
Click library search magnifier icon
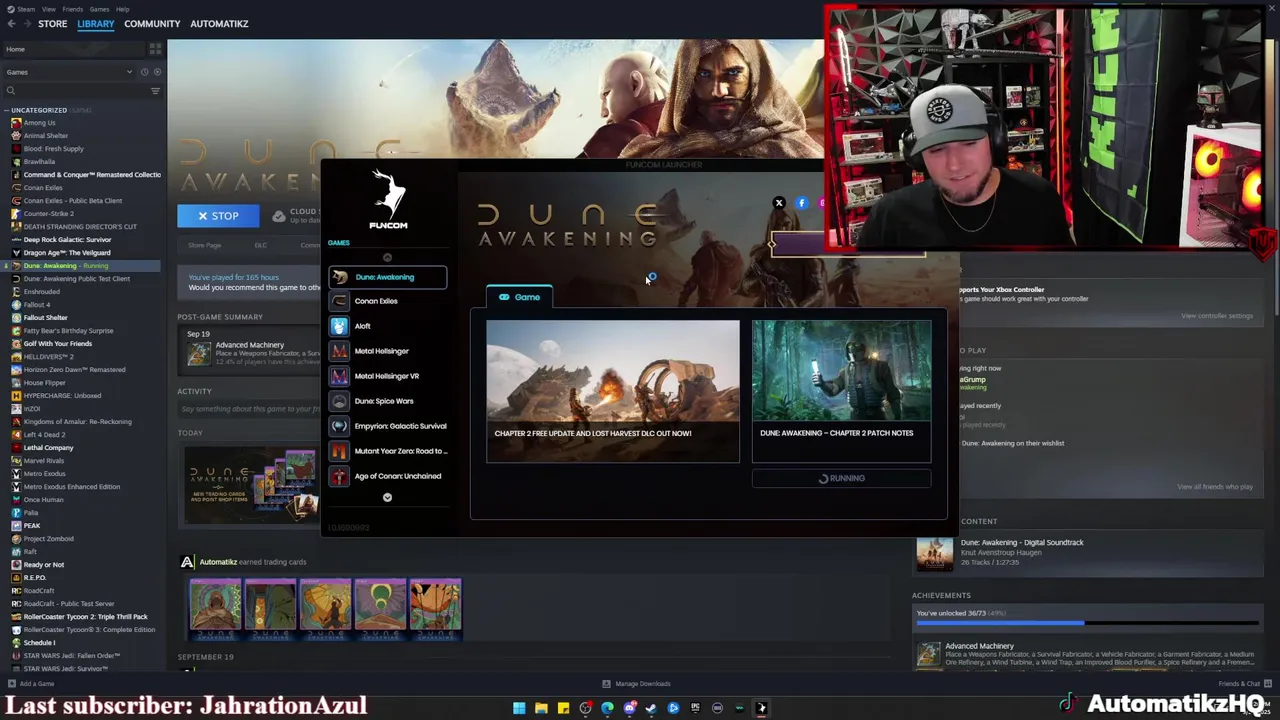click(x=11, y=91)
